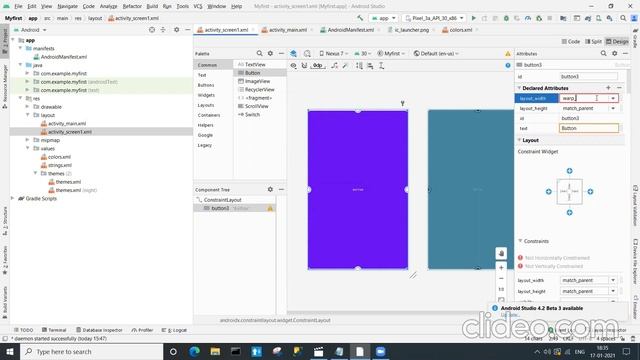Viewport: 640px width, 360px height.
Task: Click Infer Constraints magic wand icon
Action: coord(345,65)
